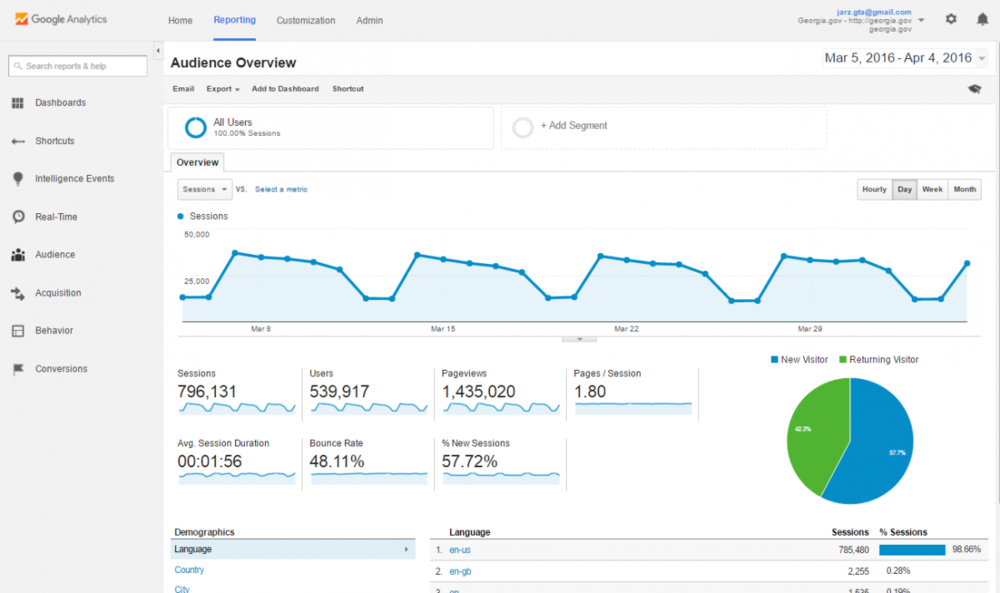Select the Real-Time sidebar icon
Viewport: 1000px width, 593px height.
[16, 216]
